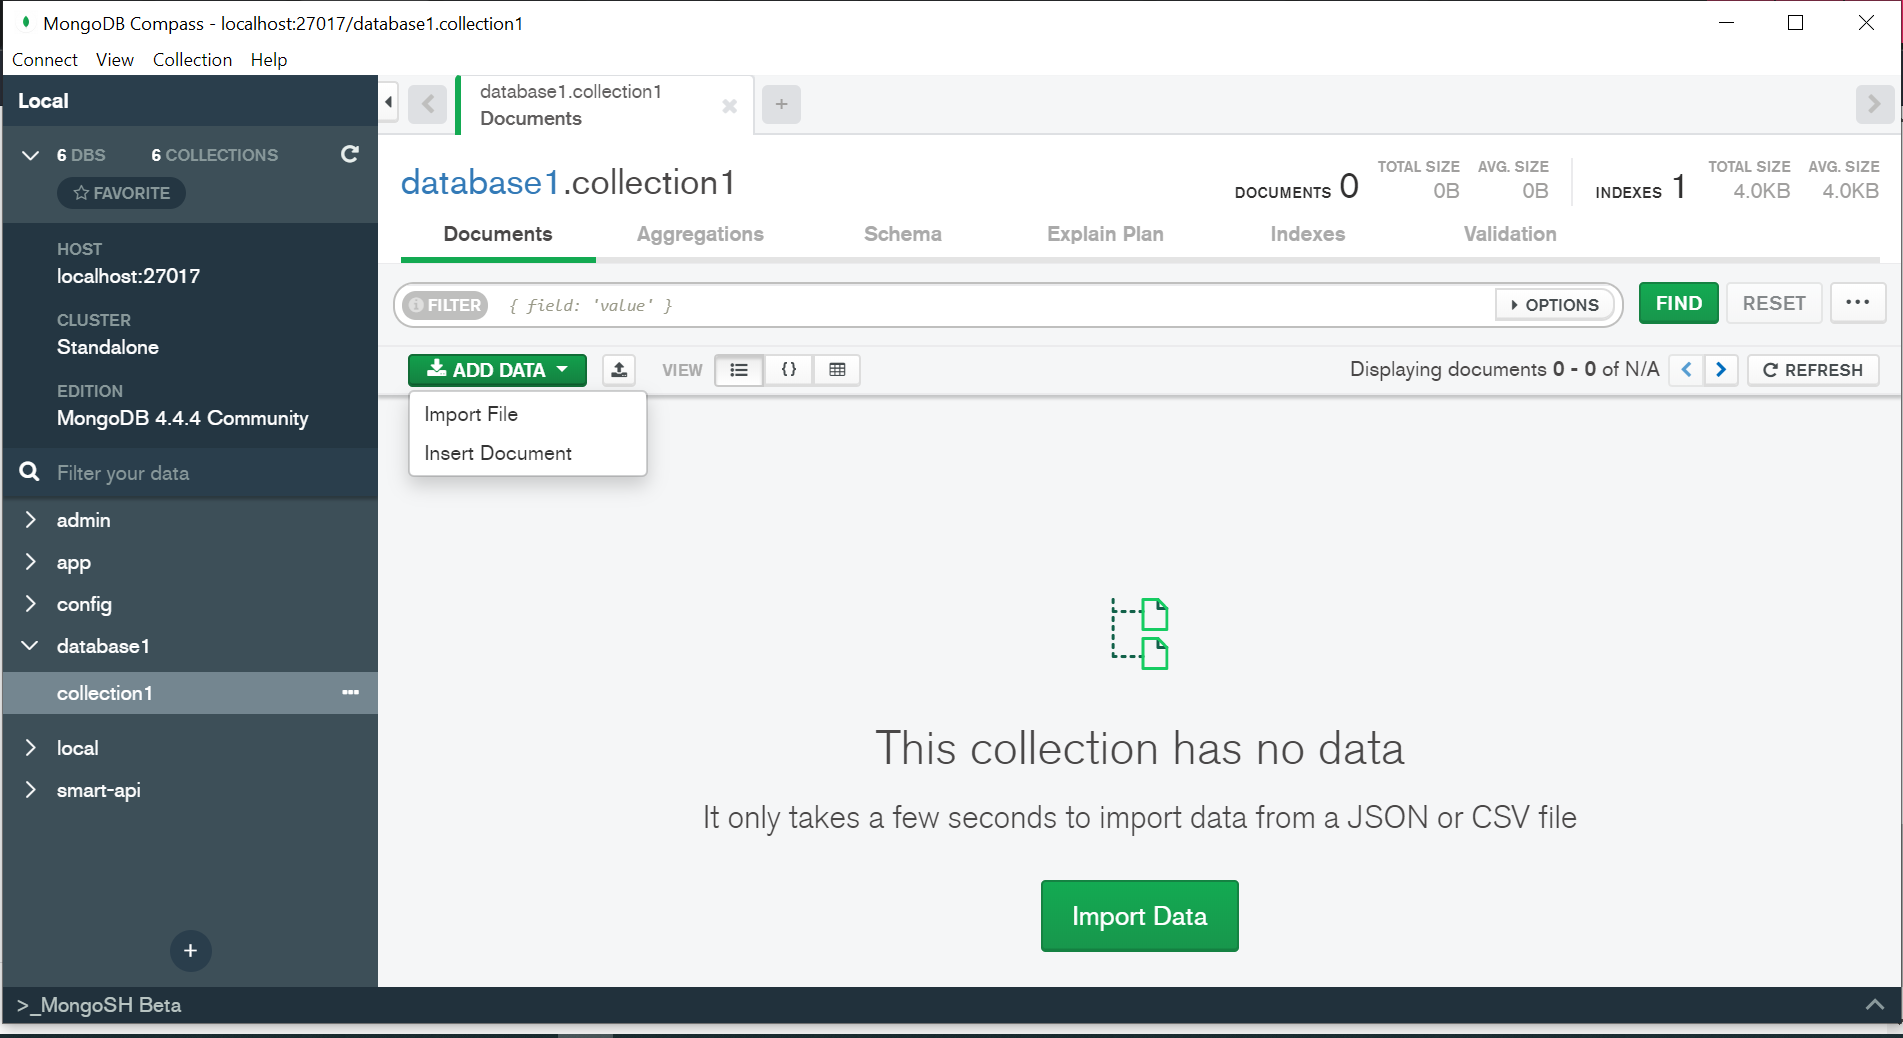The image size is (1903, 1038).
Task: Go to previous page of documents
Action: click(1687, 370)
